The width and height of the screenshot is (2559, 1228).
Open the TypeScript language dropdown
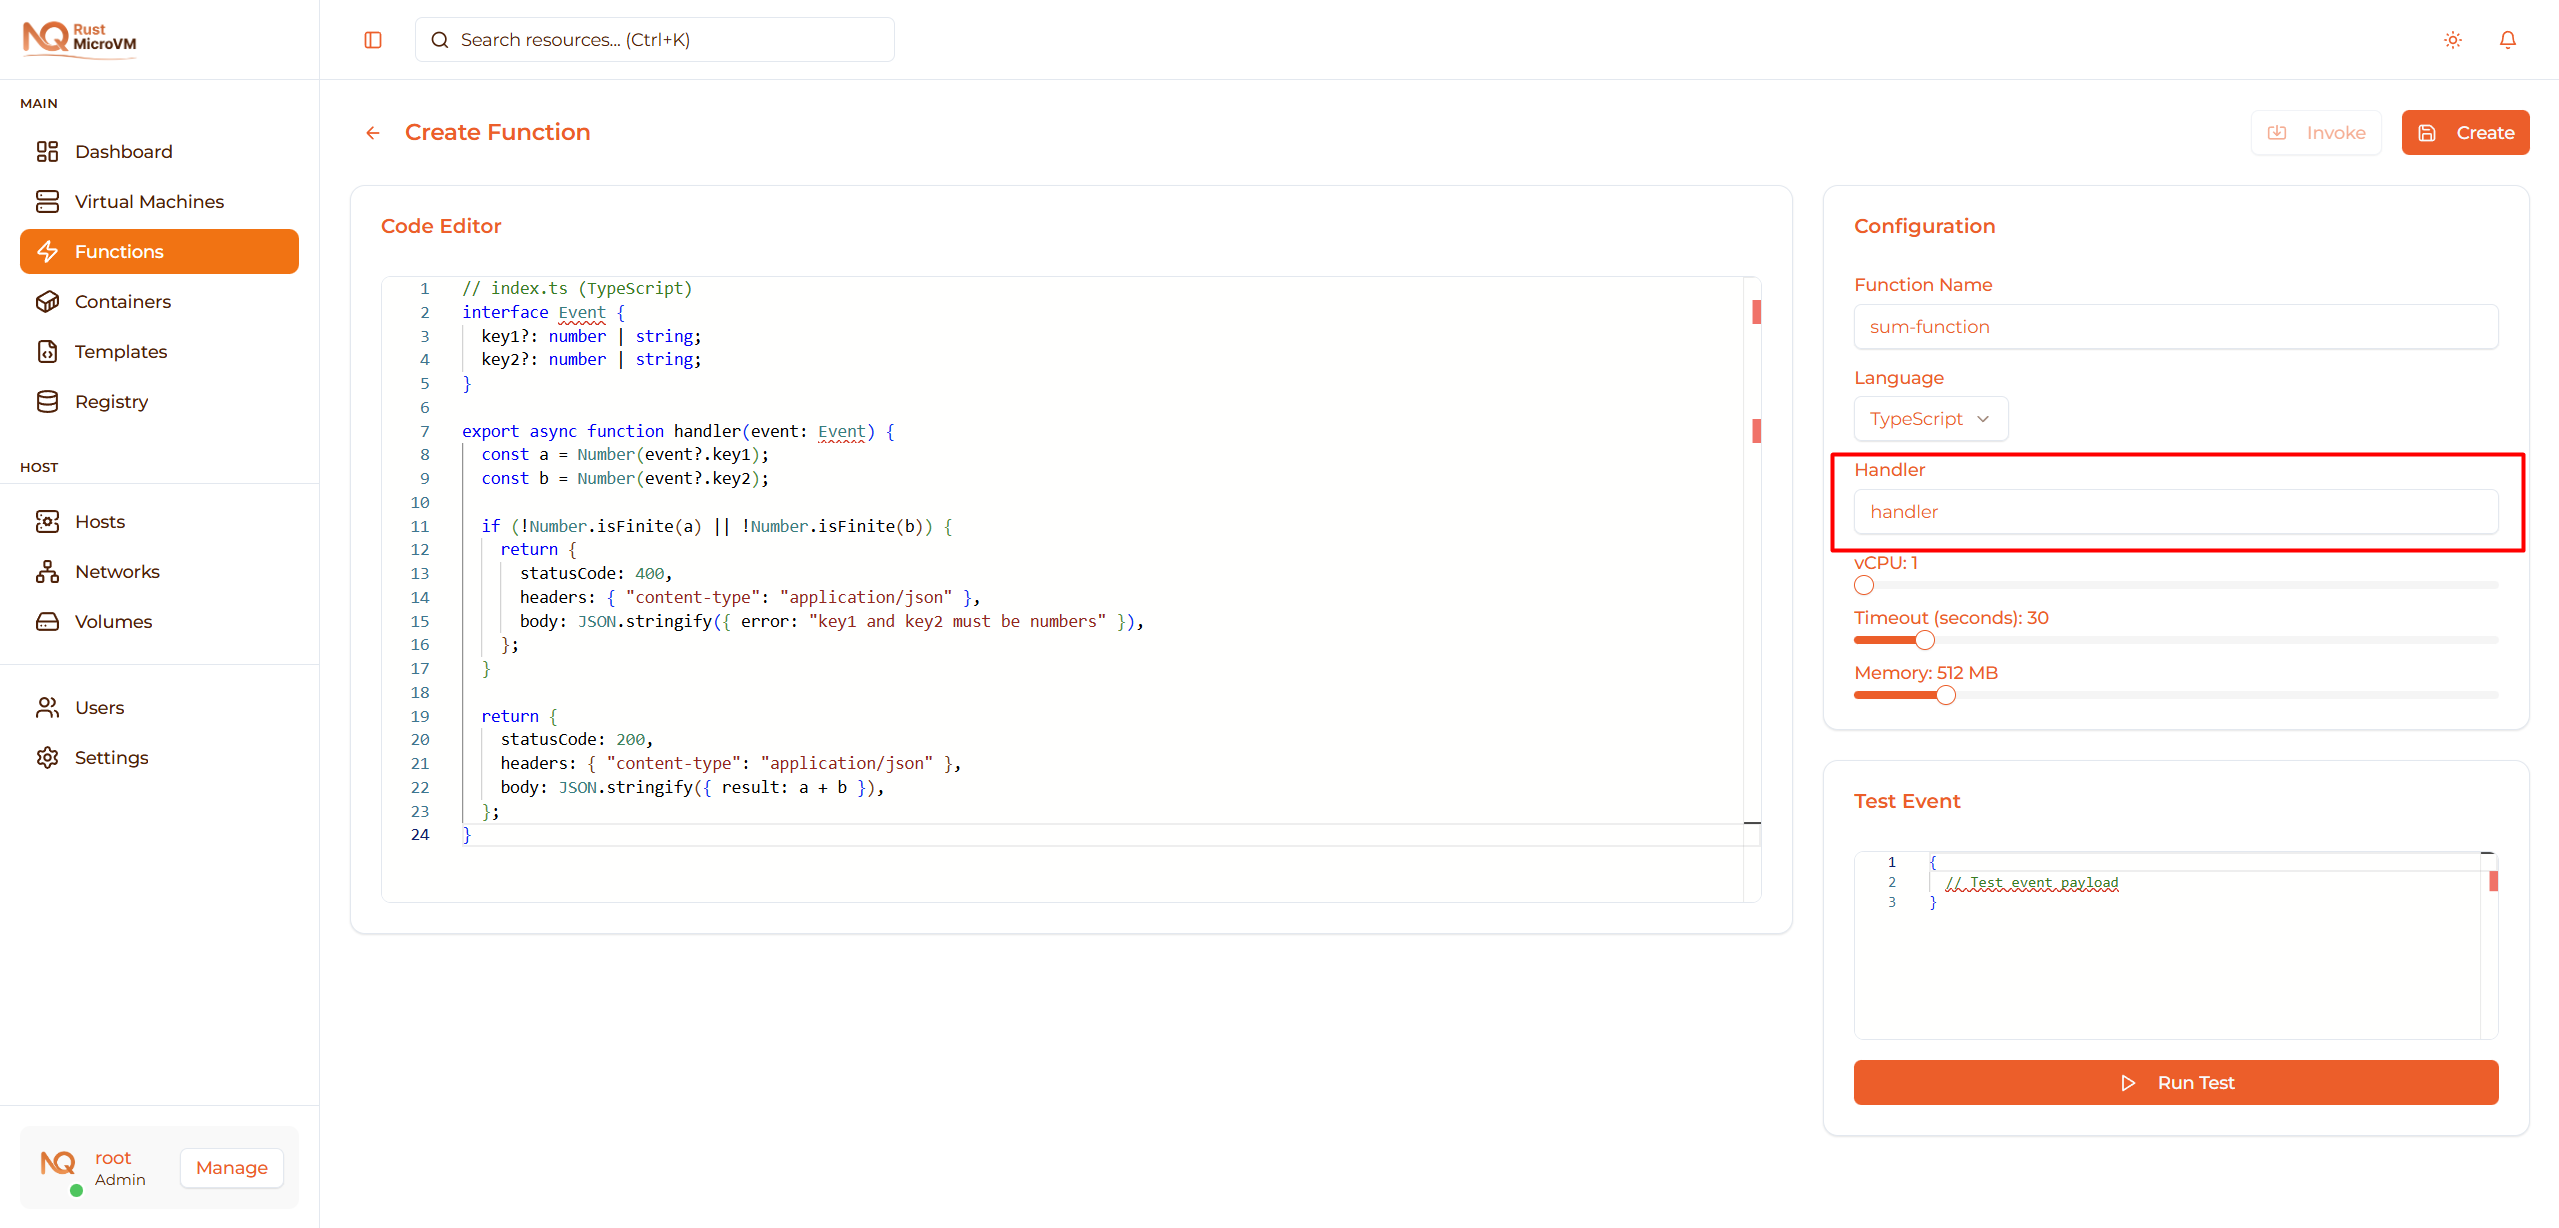[1929, 418]
